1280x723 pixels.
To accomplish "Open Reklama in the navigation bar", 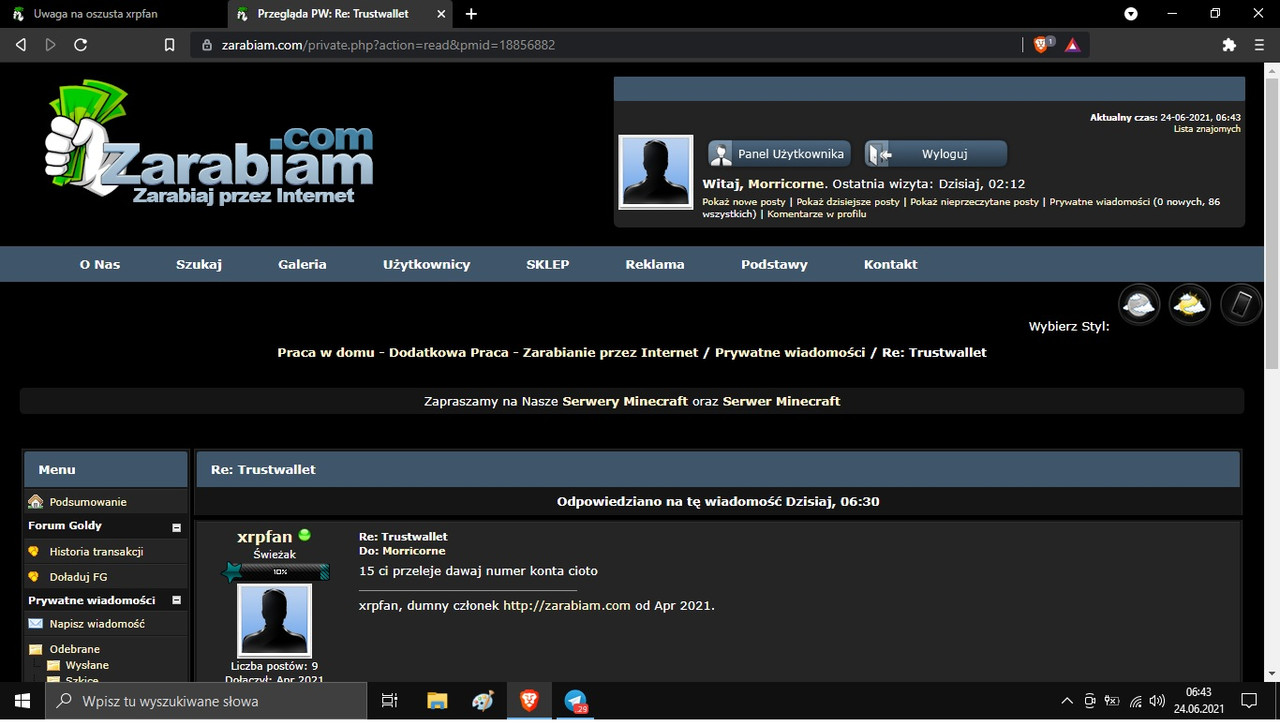I will coord(655,264).
